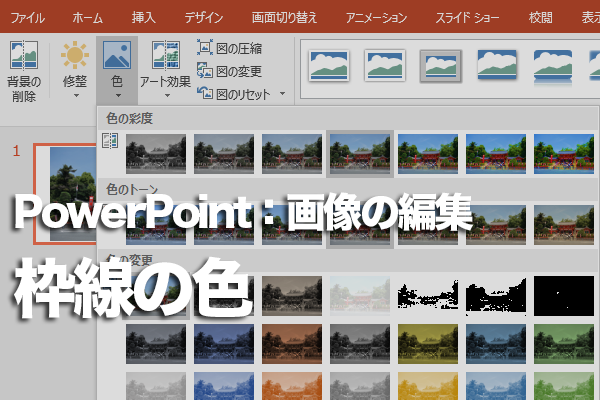
Task: Select the dark green recolor thumbnail
Action: [564, 344]
